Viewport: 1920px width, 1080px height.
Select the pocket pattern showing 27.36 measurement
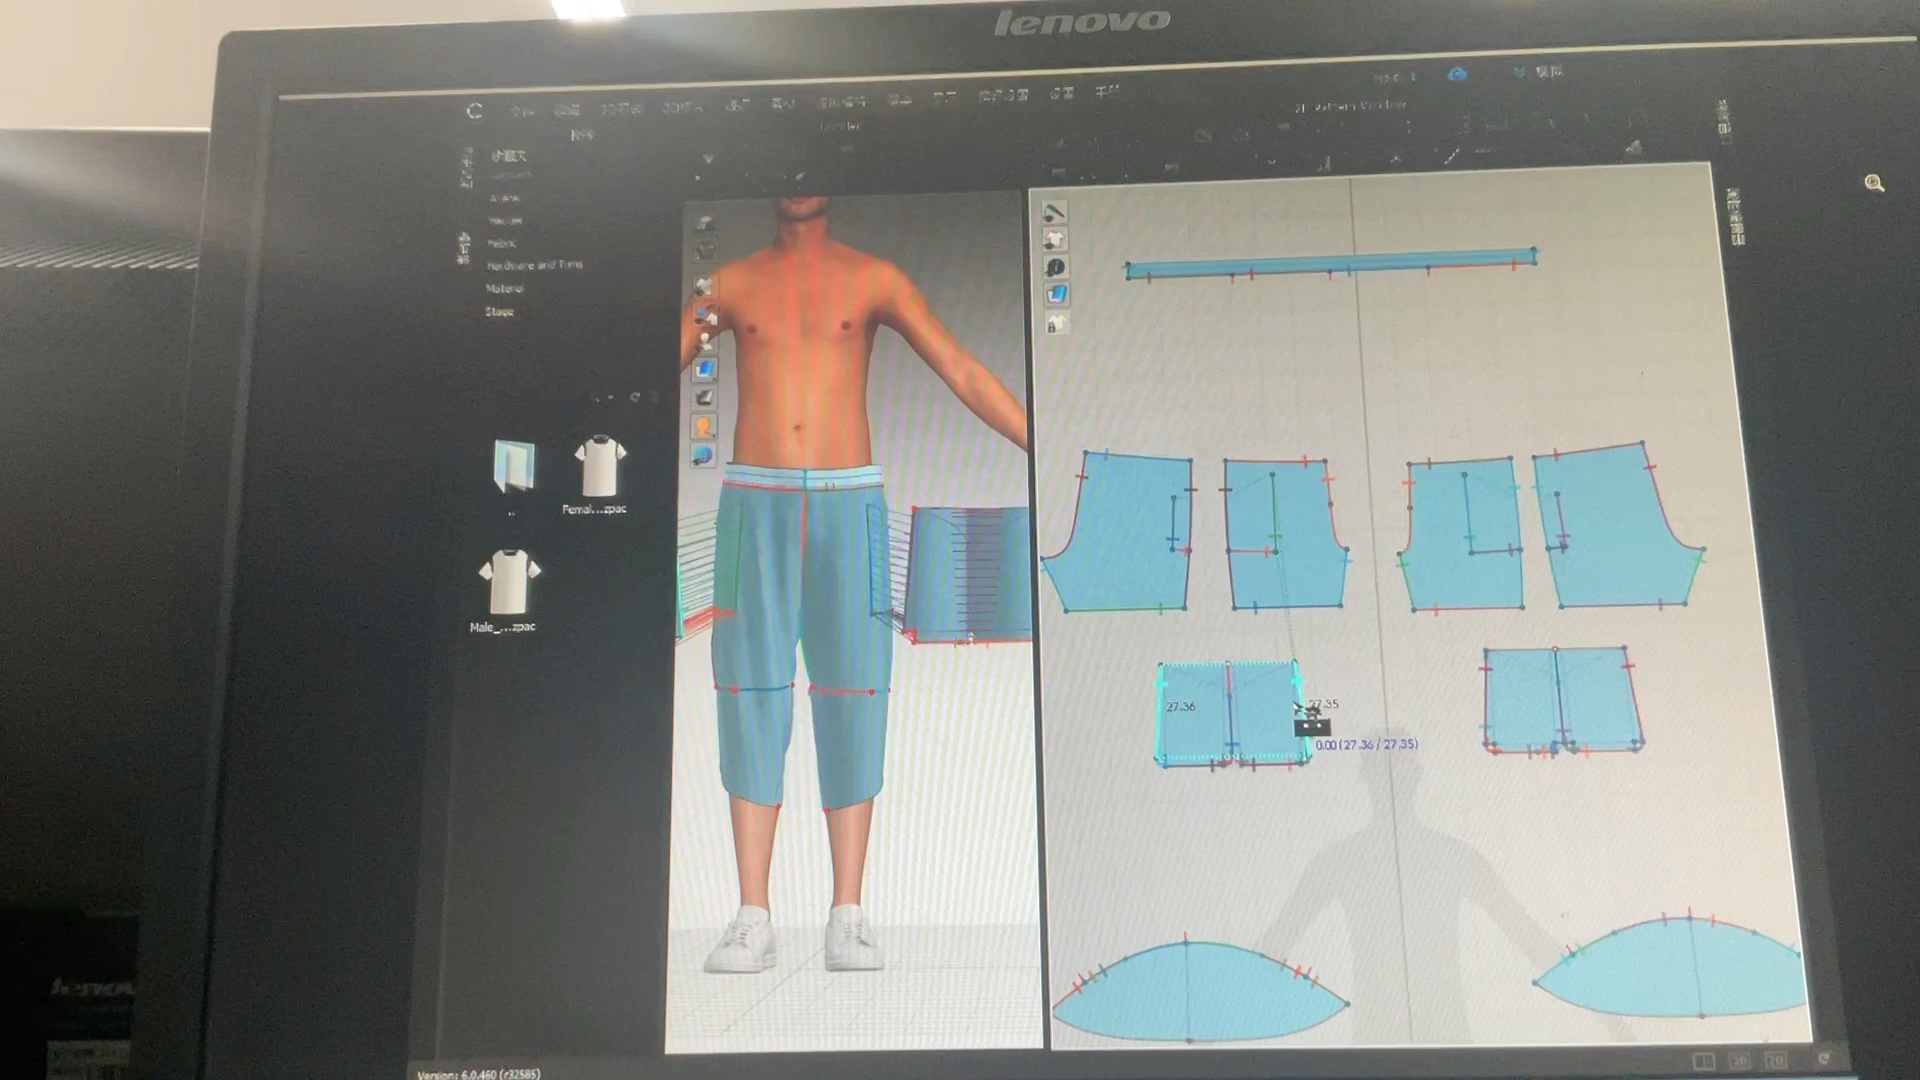point(1230,712)
